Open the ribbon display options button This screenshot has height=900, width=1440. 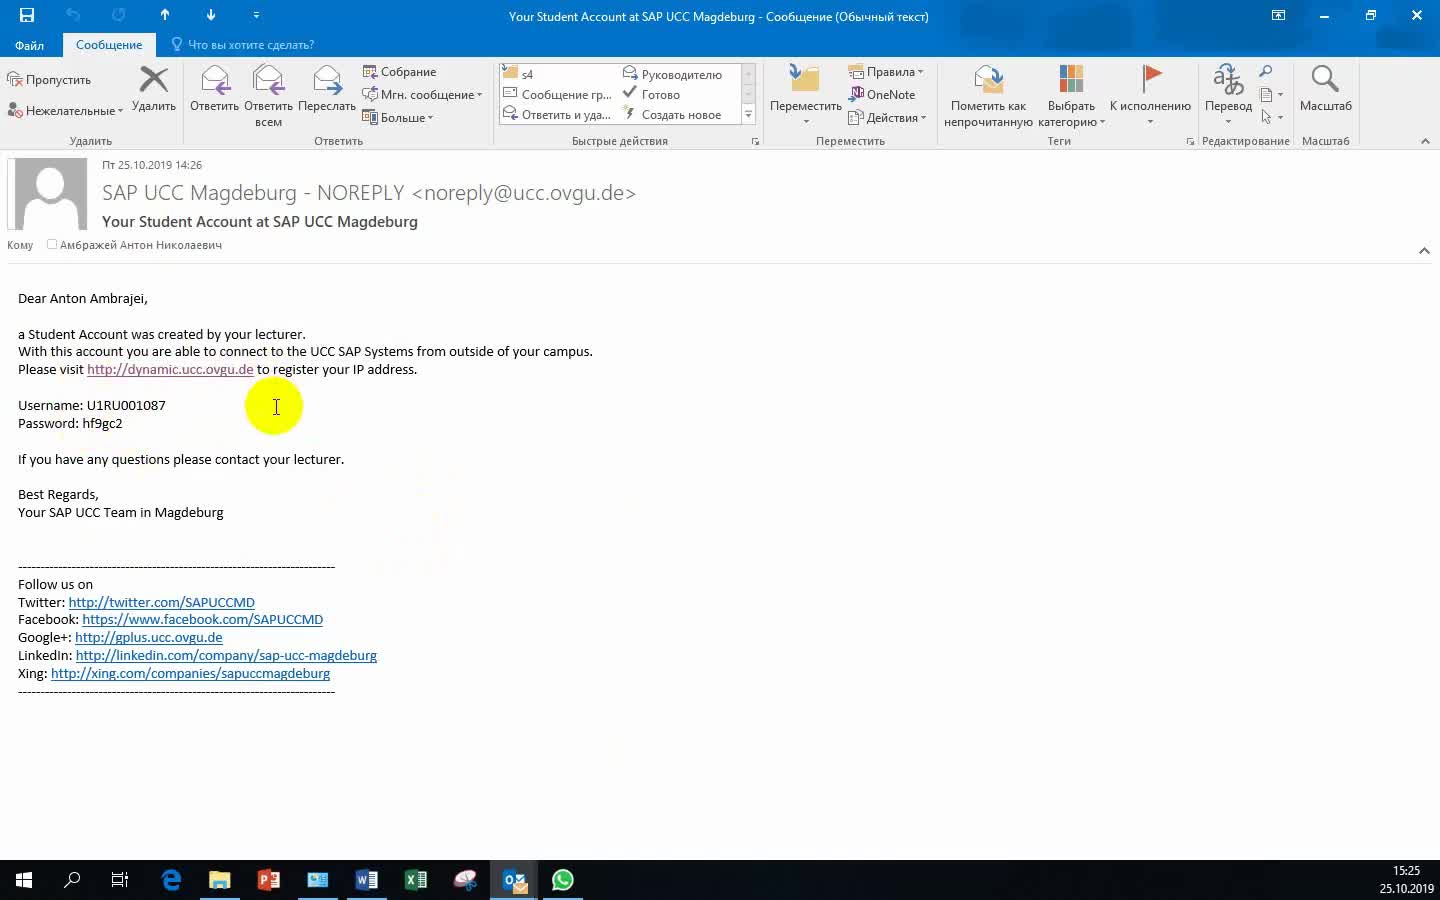(x=1278, y=15)
